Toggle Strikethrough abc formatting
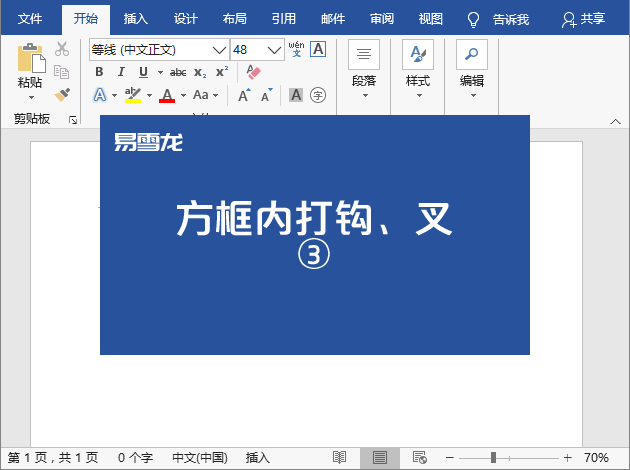This screenshot has height=470, width=630. point(178,72)
